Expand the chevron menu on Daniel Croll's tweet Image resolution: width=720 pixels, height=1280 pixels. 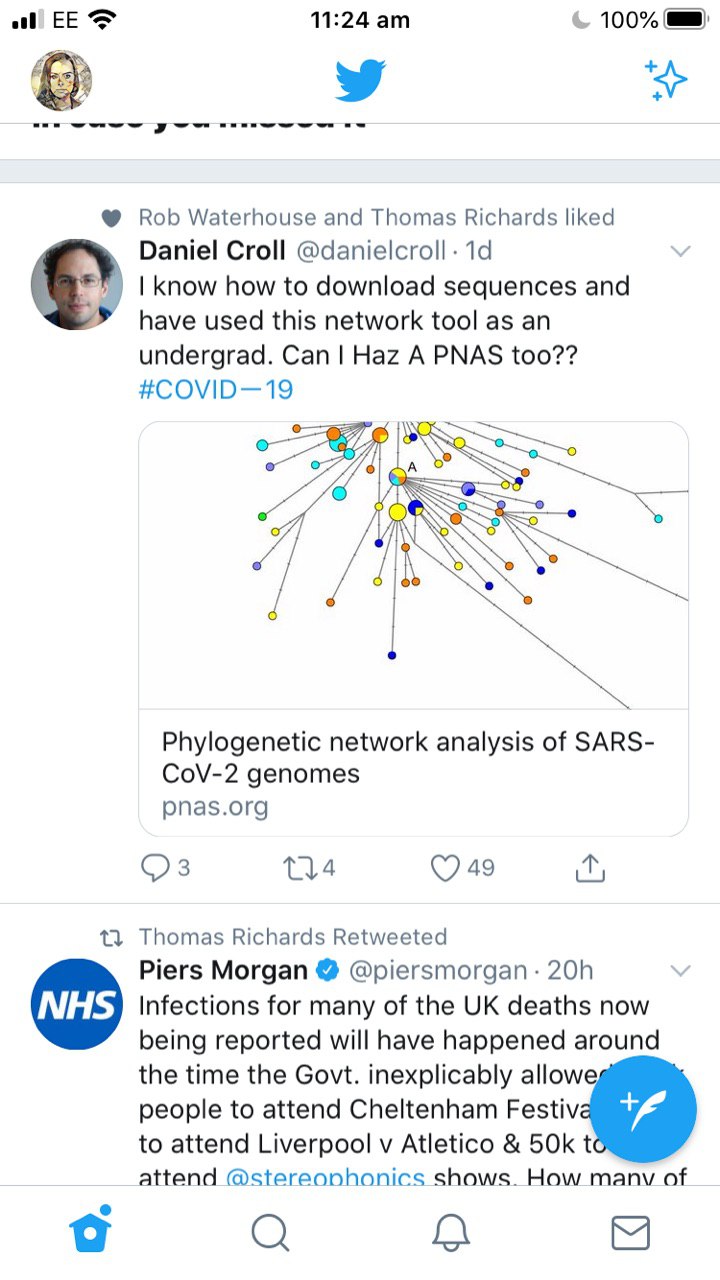pos(680,250)
